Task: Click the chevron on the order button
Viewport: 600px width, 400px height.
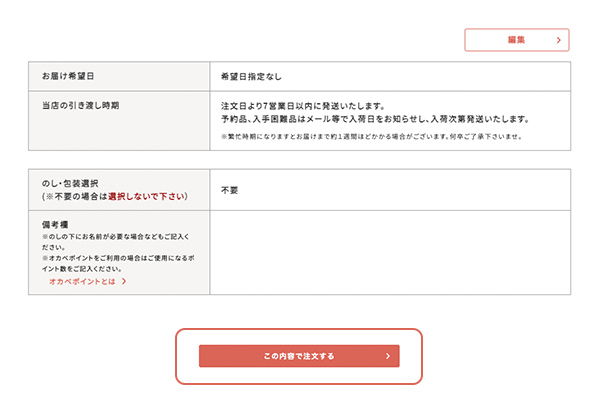Action: click(x=387, y=356)
